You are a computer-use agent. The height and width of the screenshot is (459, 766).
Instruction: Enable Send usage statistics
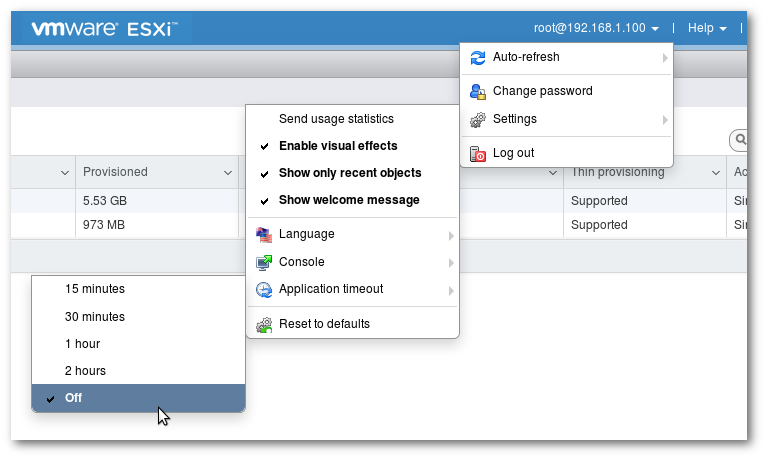tap(336, 119)
